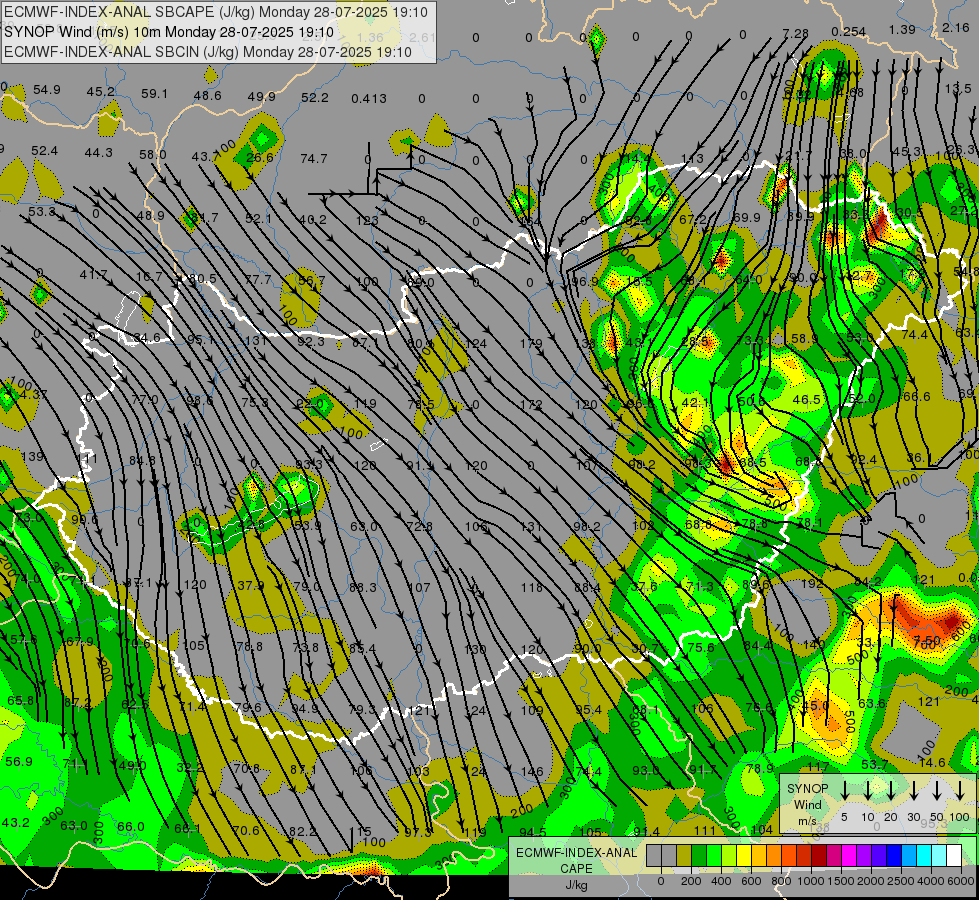
Task: Pick the bright green CAPE legend swatch
Action: pyautogui.click(x=714, y=855)
